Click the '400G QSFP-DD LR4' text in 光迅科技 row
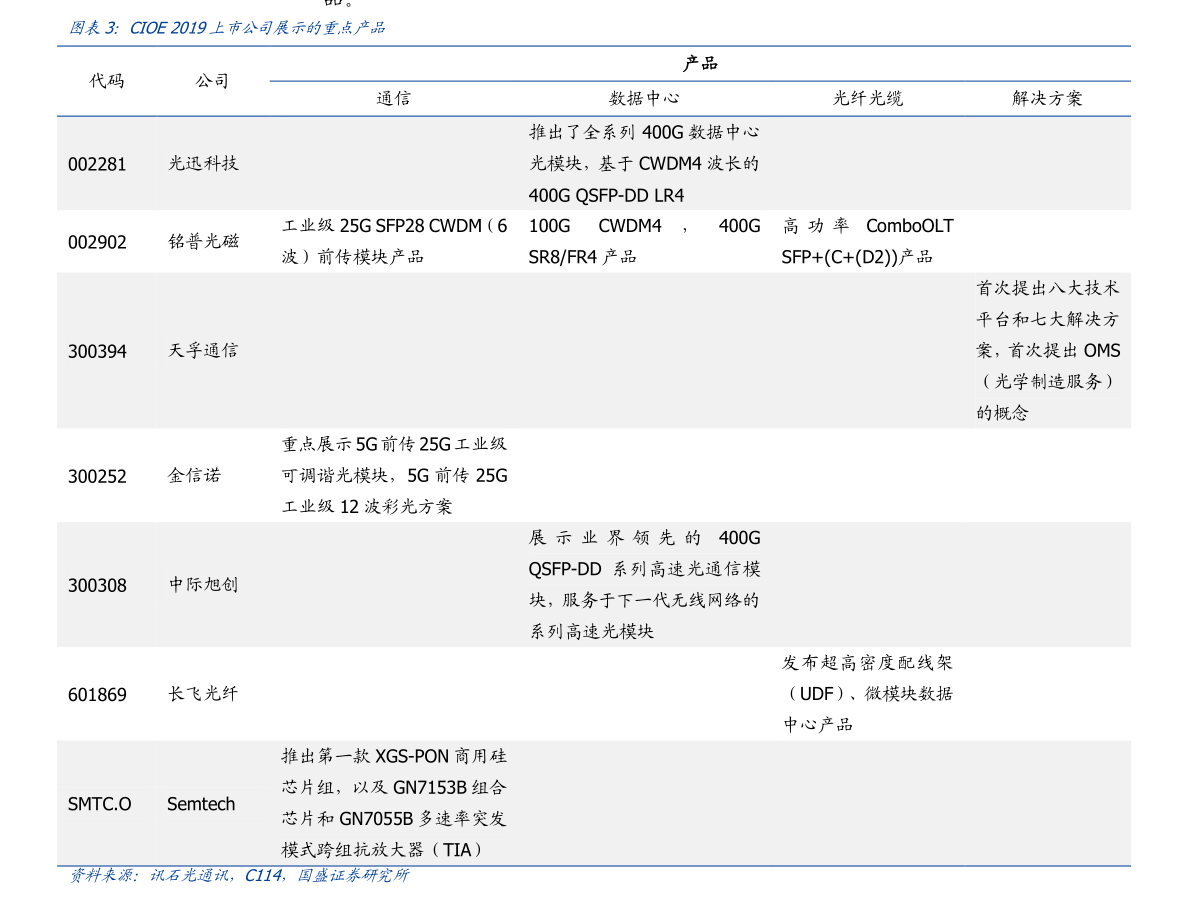The height and width of the screenshot is (904, 1191). pos(606,195)
